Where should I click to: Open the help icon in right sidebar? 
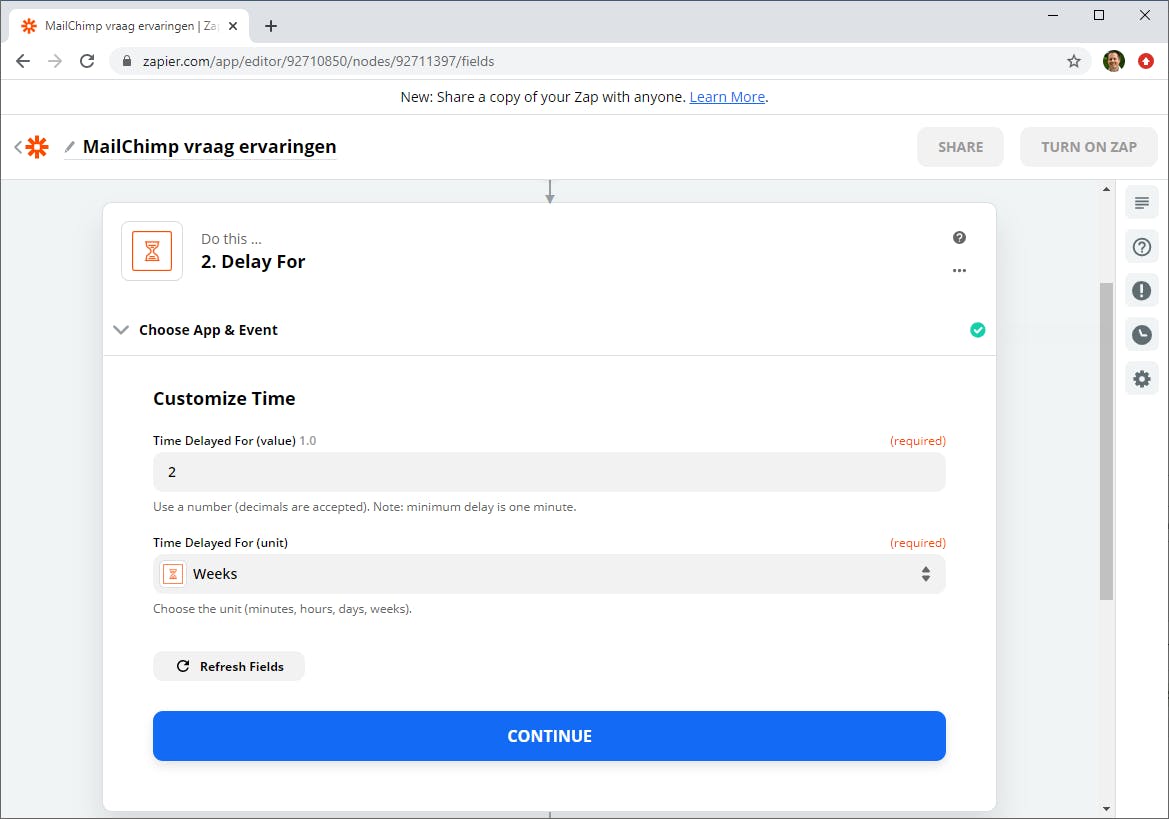pos(1141,247)
